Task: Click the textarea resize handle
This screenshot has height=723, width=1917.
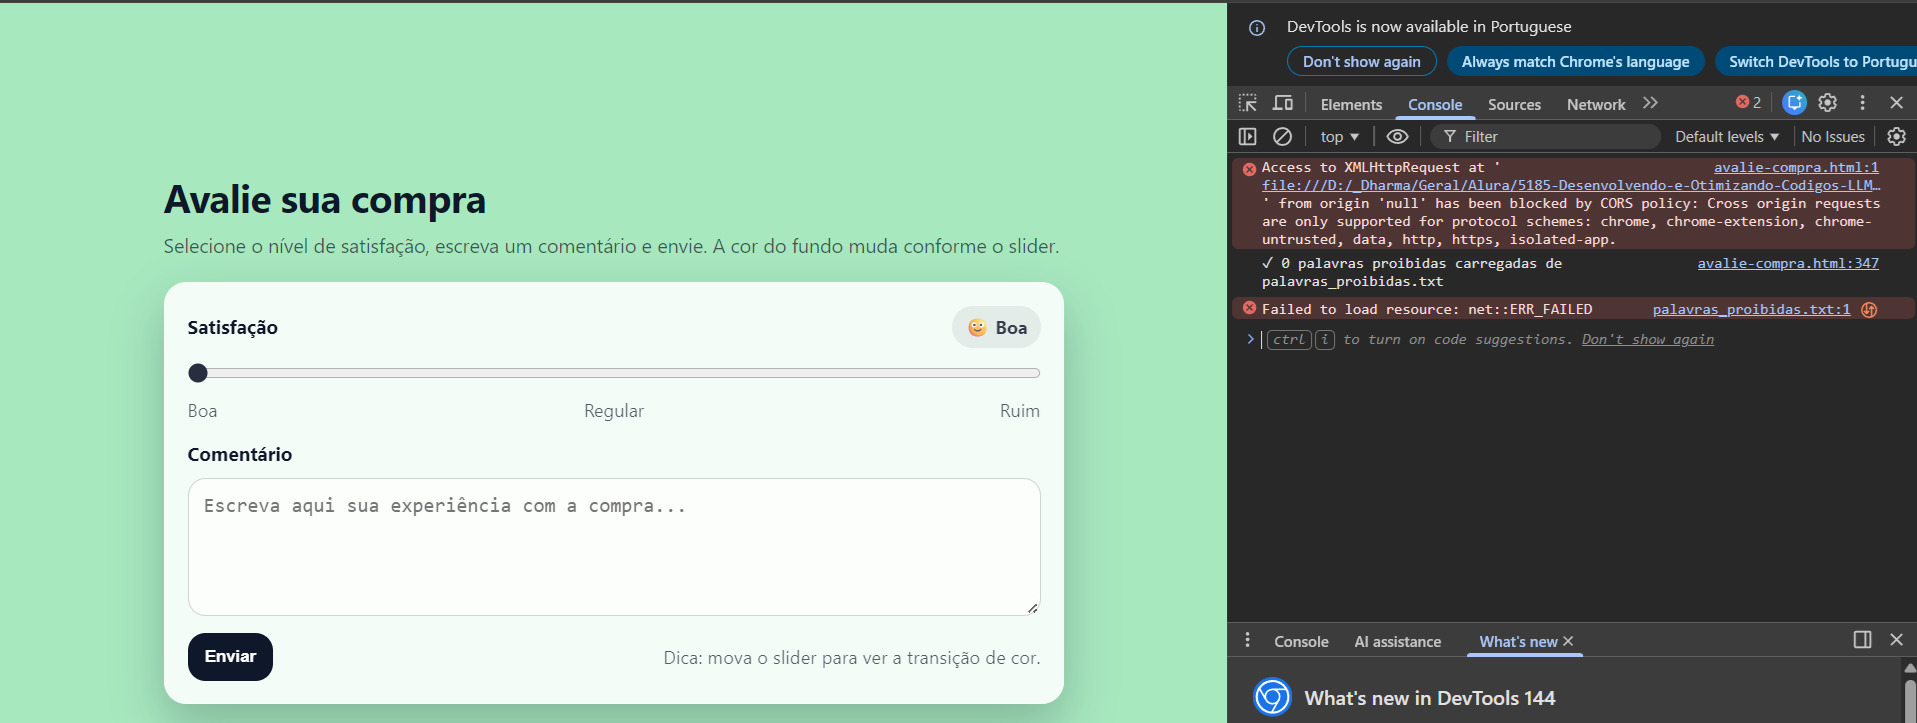Action: pos(1032,608)
